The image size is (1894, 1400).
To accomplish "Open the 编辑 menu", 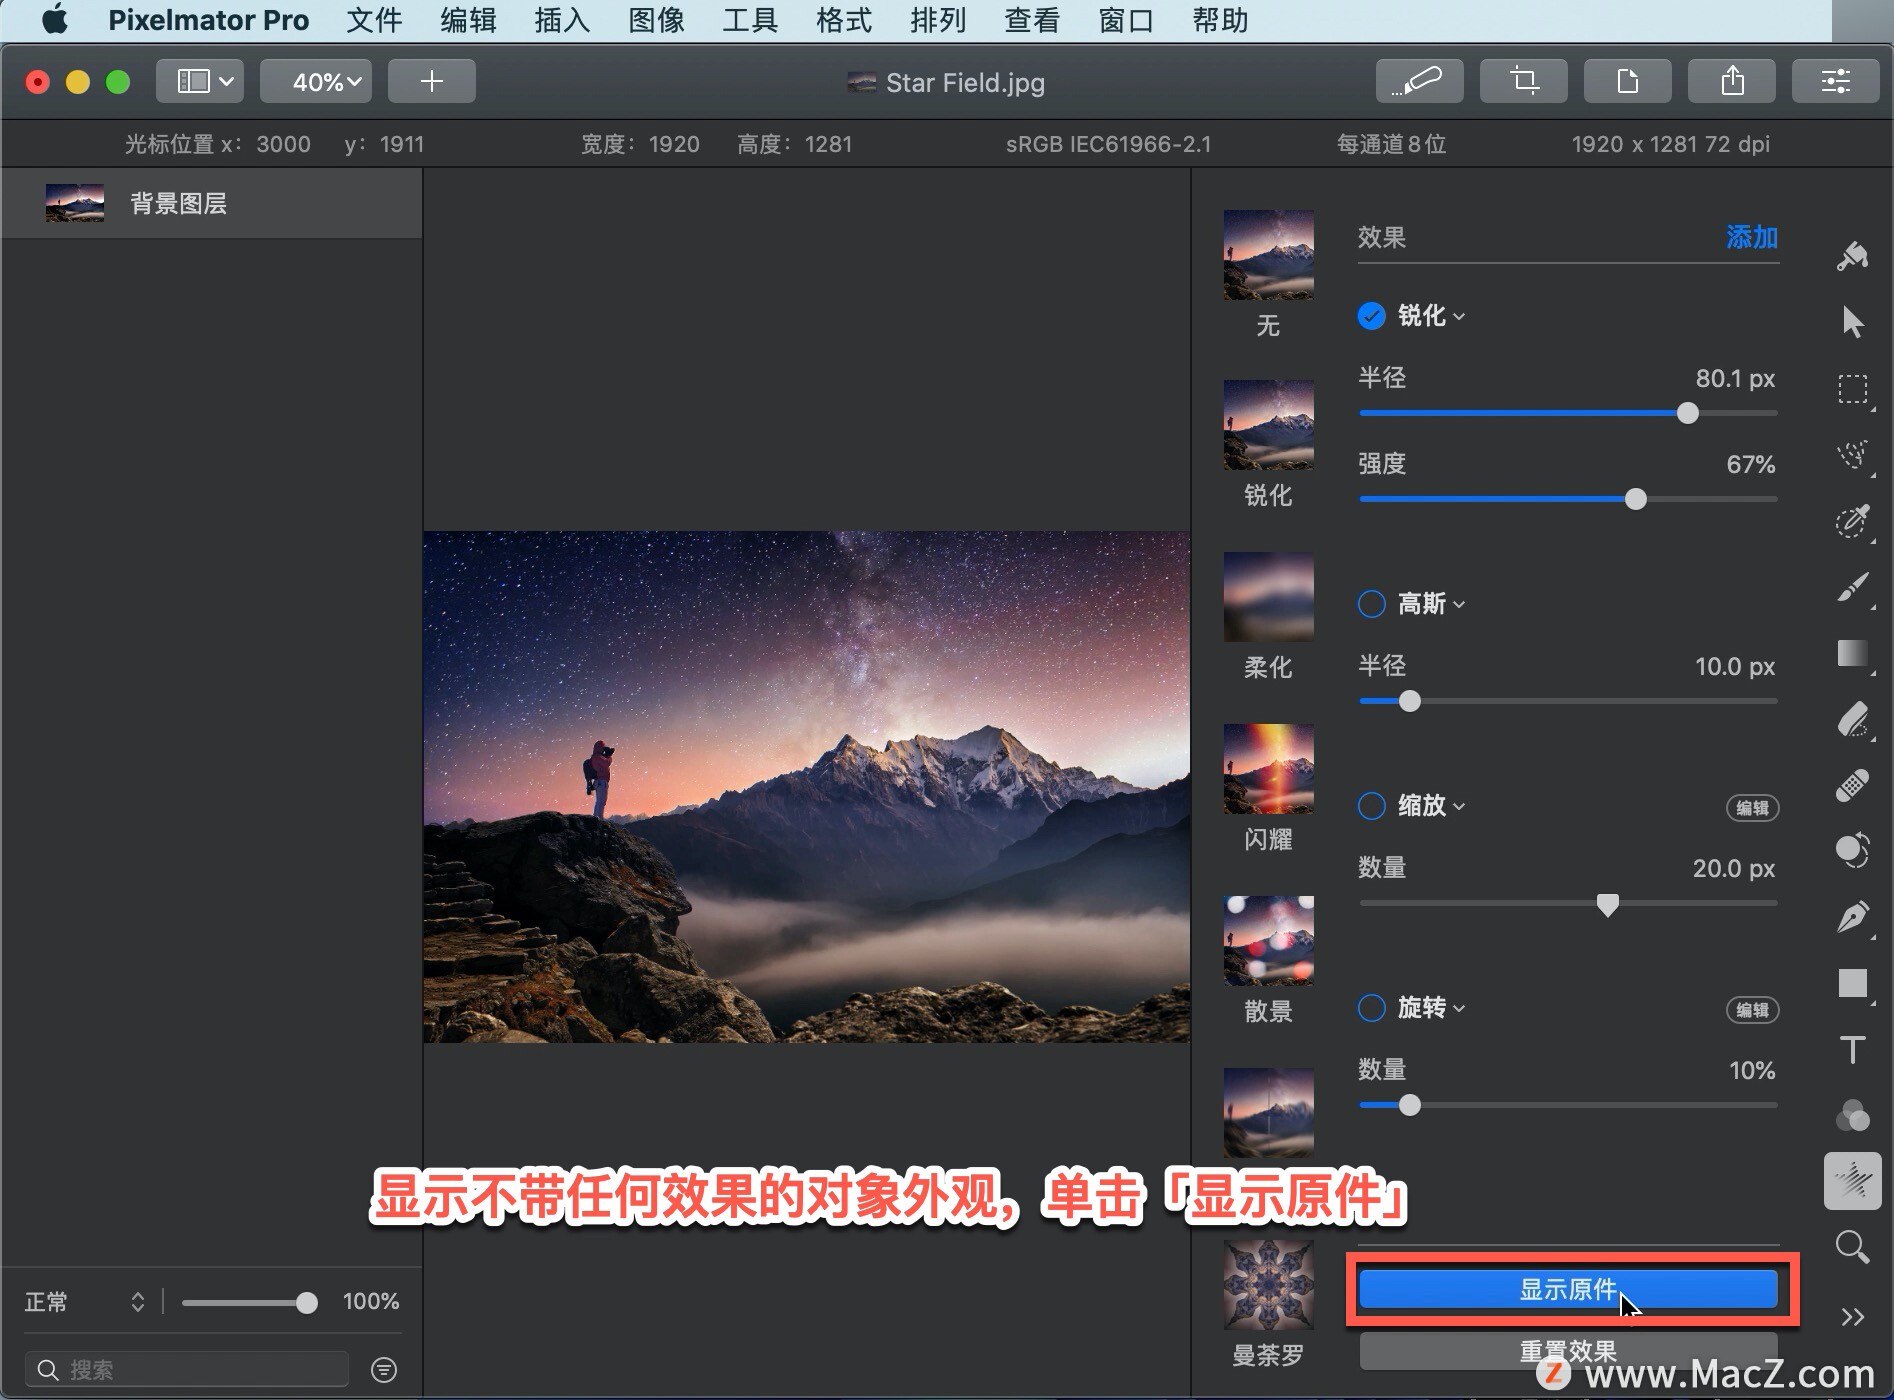I will (x=468, y=20).
